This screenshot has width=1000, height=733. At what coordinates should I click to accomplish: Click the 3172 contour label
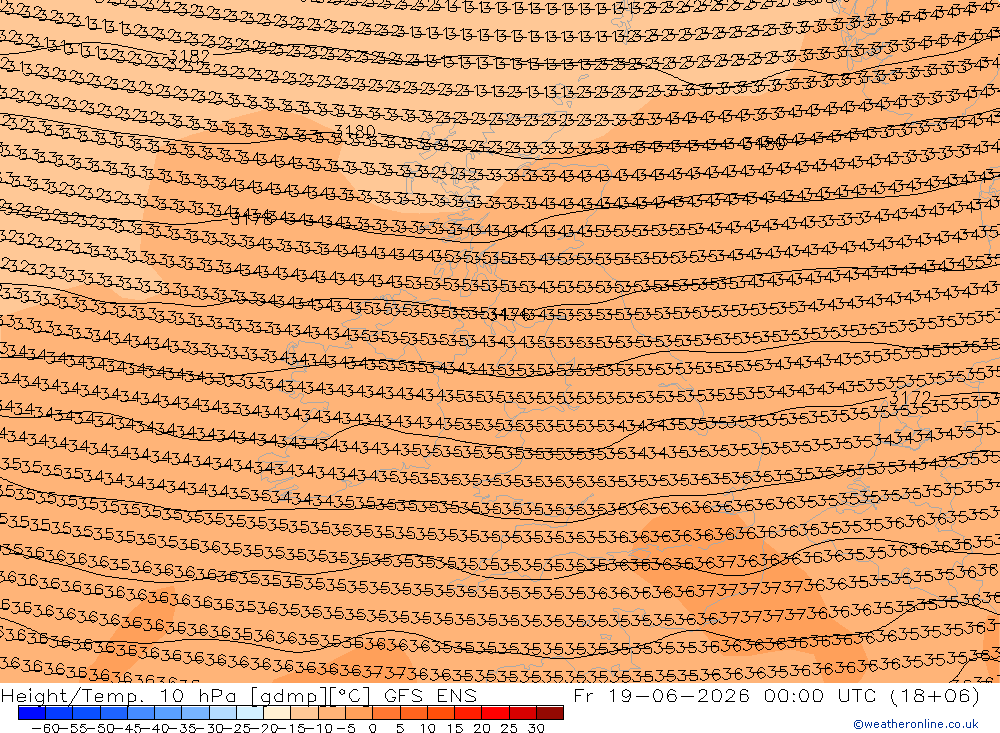(x=911, y=397)
